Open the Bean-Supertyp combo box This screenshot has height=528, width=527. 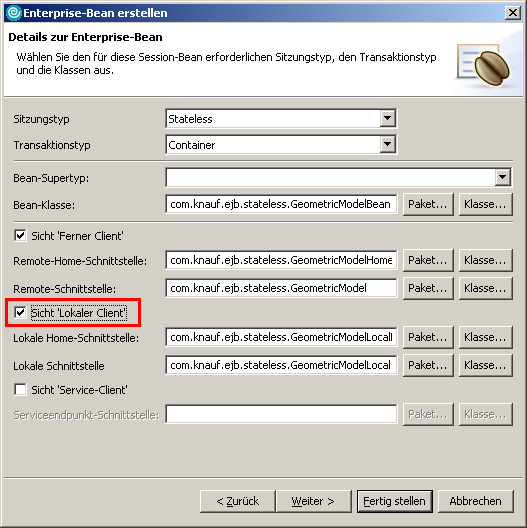(x=339, y=177)
